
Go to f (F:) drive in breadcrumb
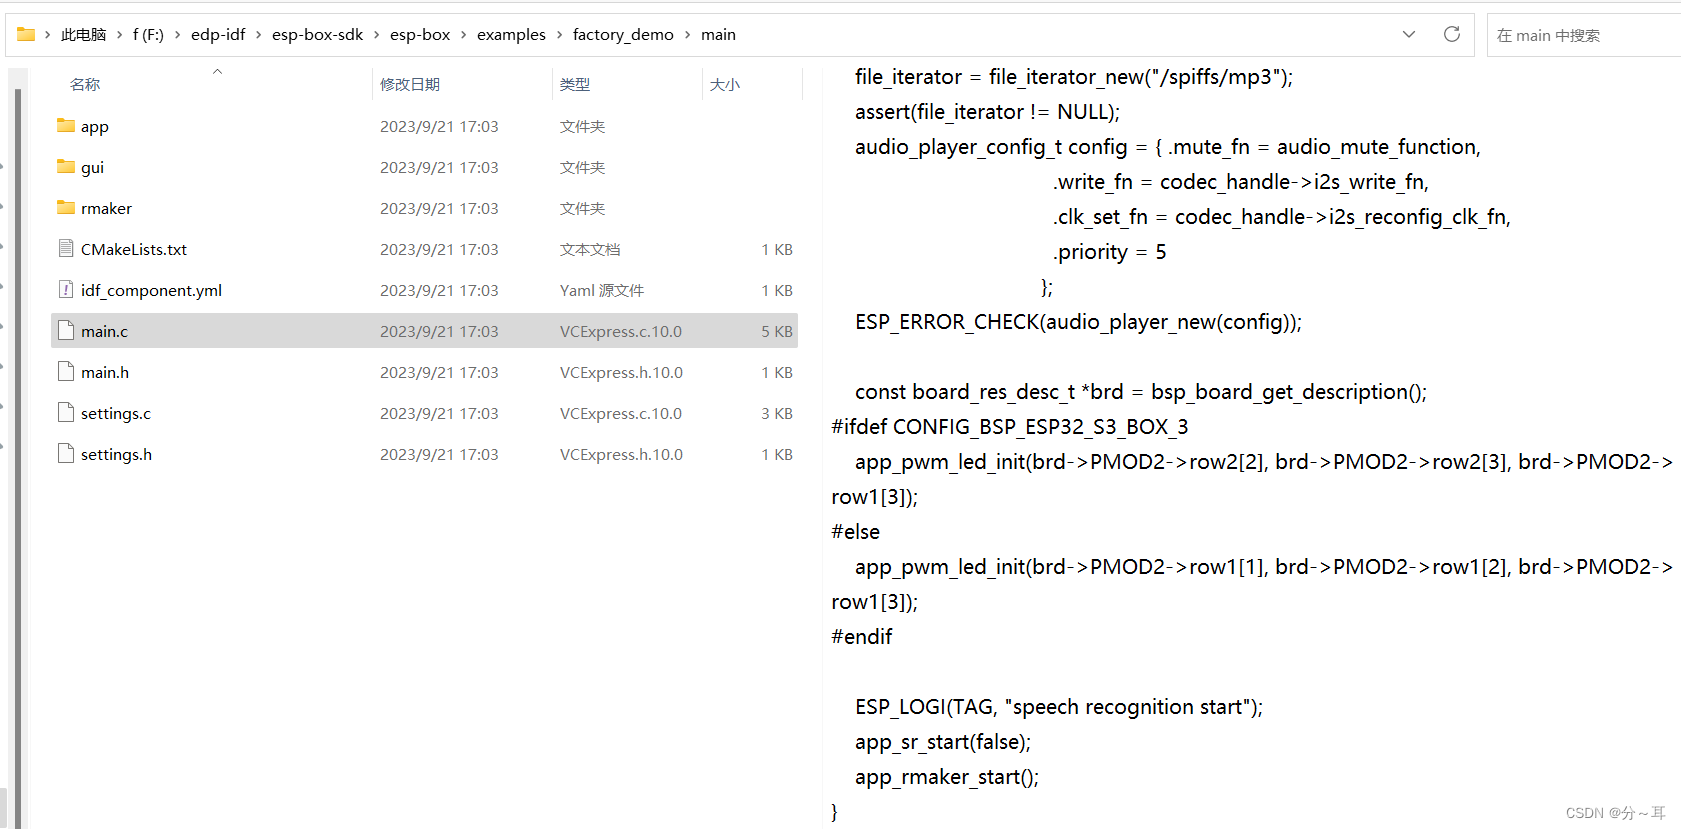click(x=148, y=35)
